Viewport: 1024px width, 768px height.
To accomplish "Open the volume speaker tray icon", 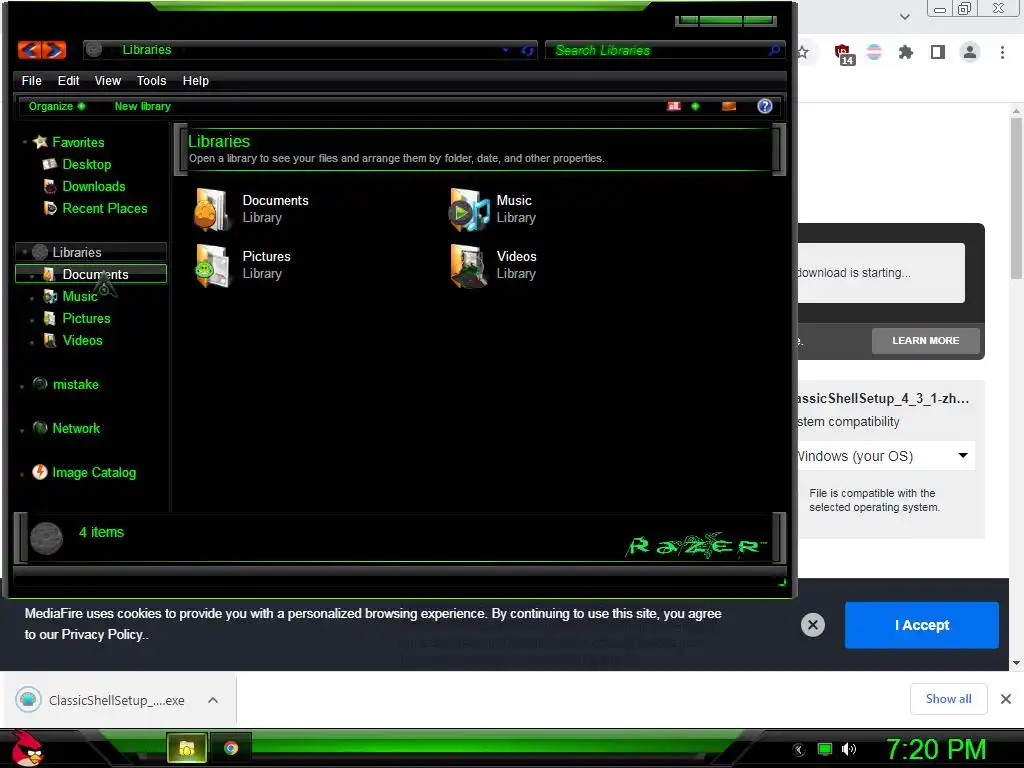I will coord(849,749).
